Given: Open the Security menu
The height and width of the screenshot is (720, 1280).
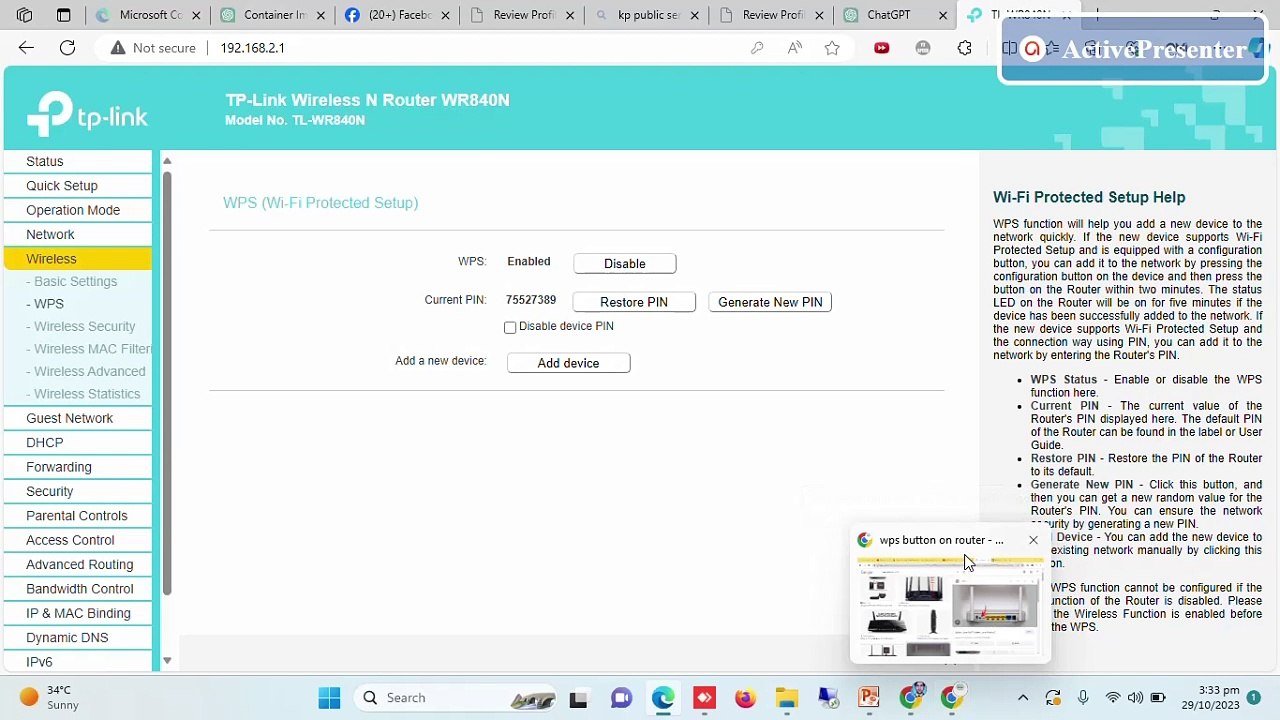Looking at the screenshot, I should pyautogui.click(x=78, y=492).
